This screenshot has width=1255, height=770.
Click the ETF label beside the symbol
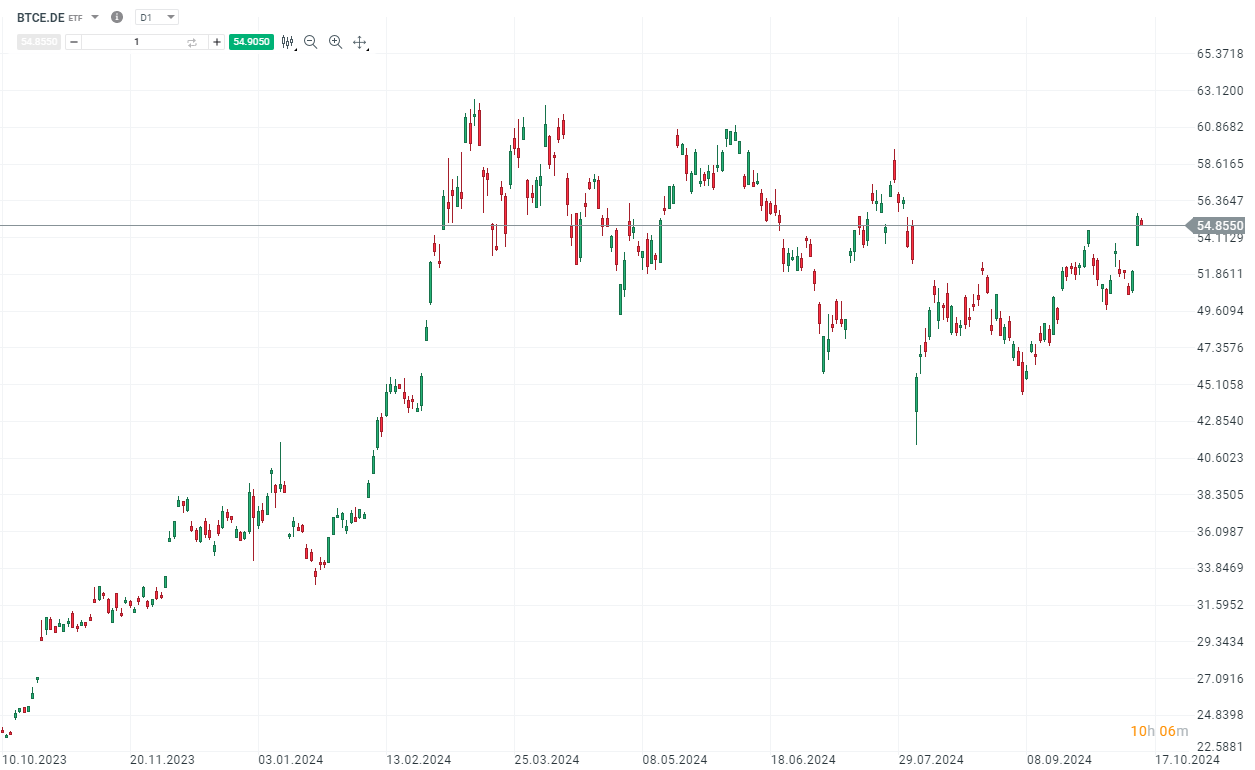point(76,18)
